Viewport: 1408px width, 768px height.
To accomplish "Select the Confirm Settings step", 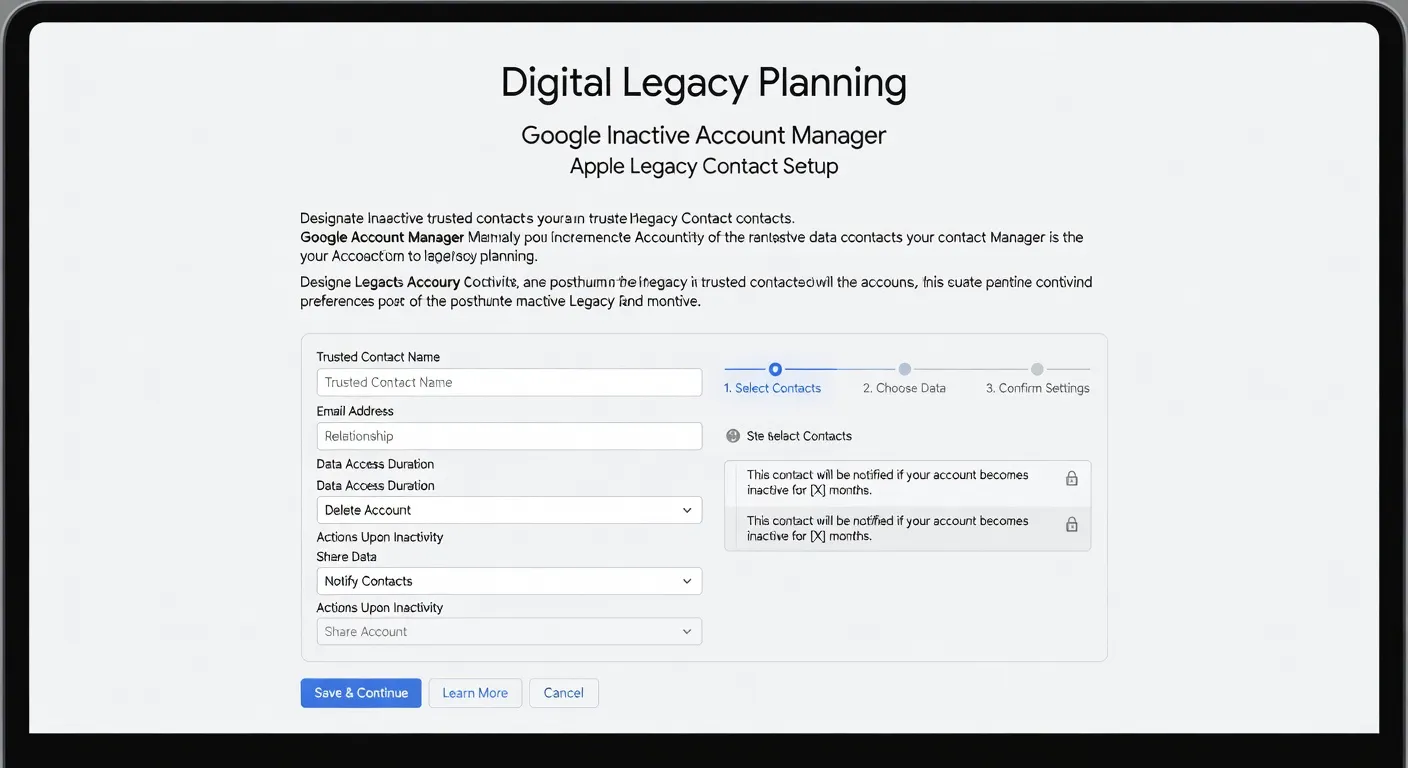I will 1037,388.
